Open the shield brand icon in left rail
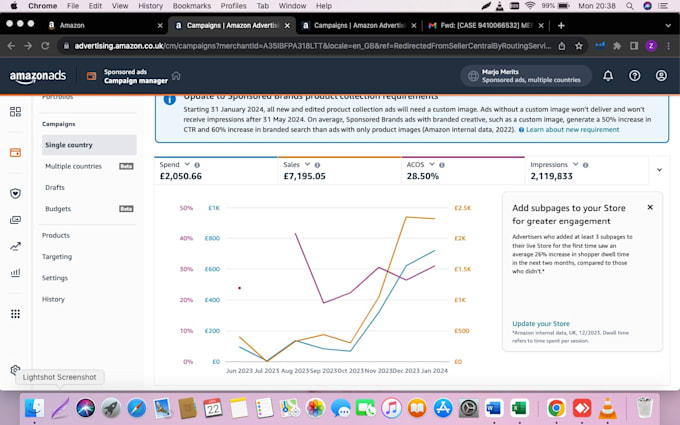 click(x=15, y=193)
